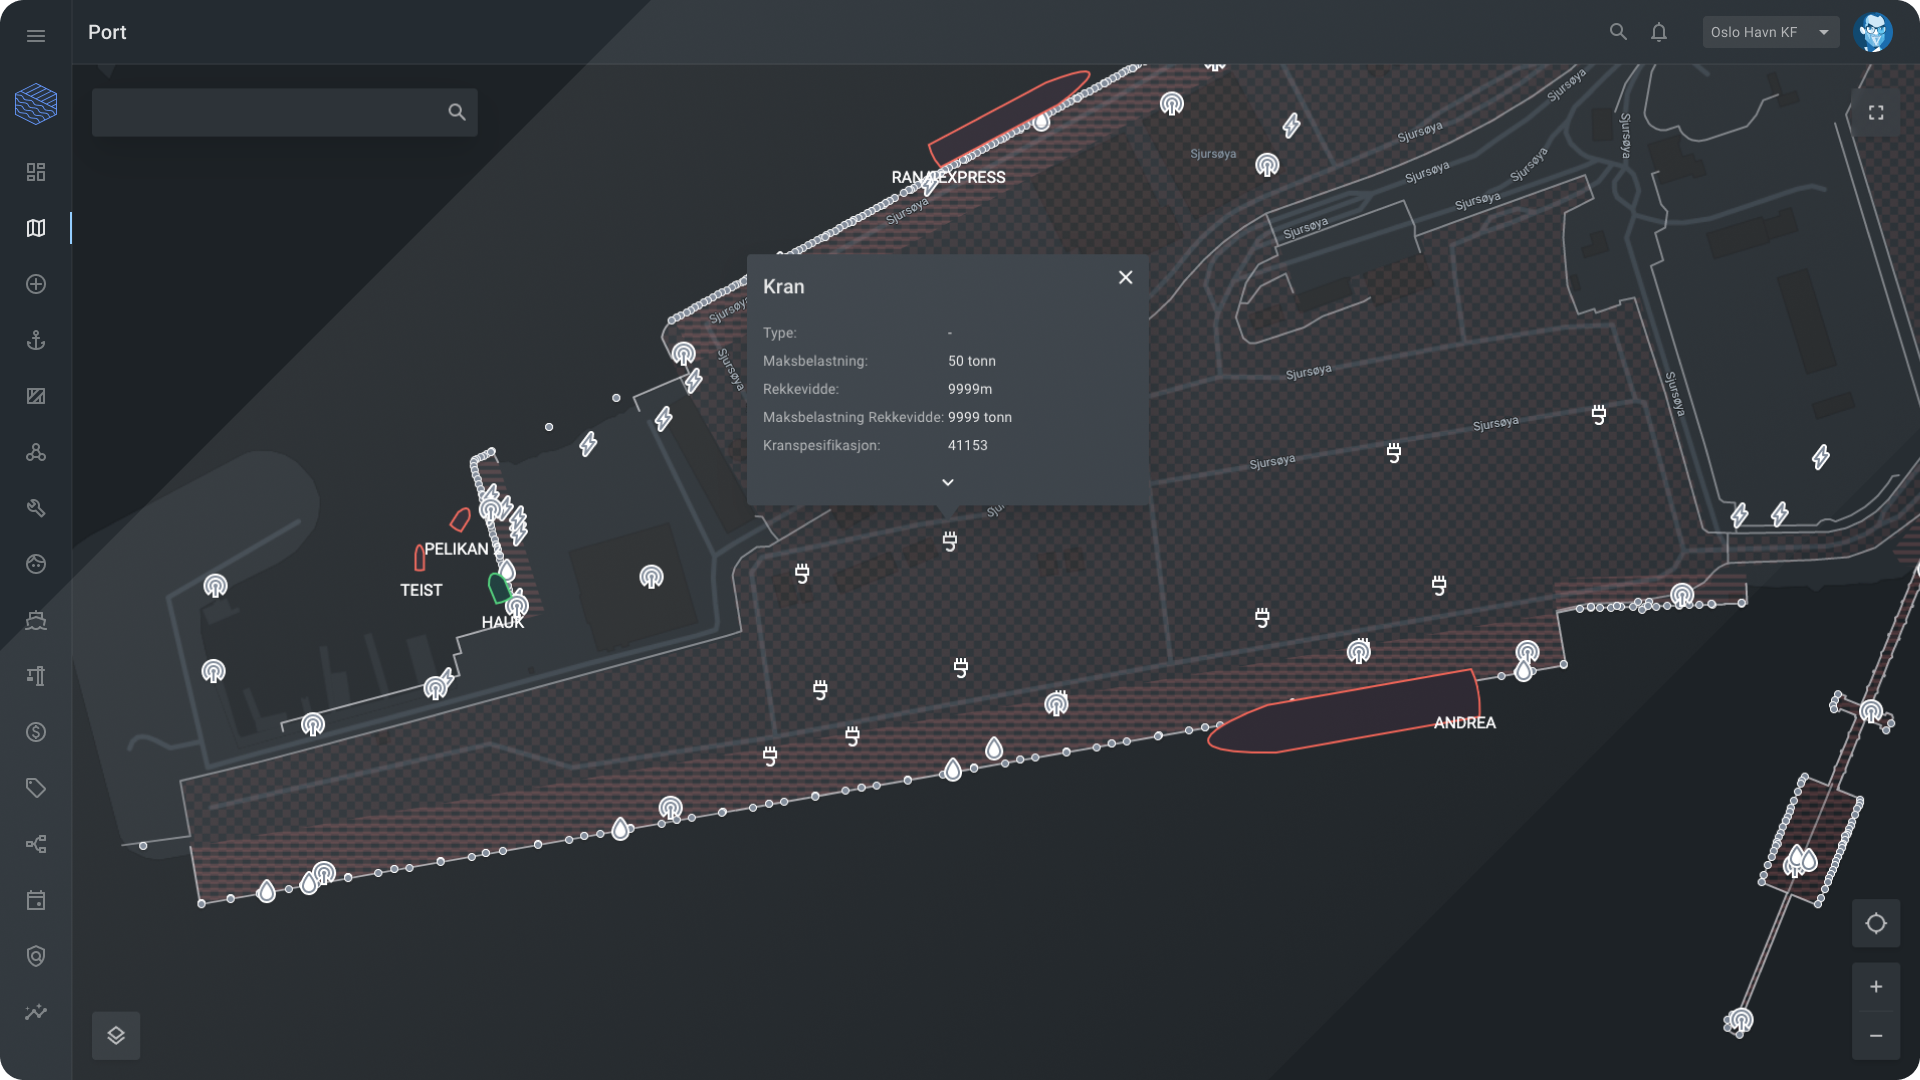
Task: Select a power outlet icon on the Sjursøya pier
Action: click(x=1393, y=451)
